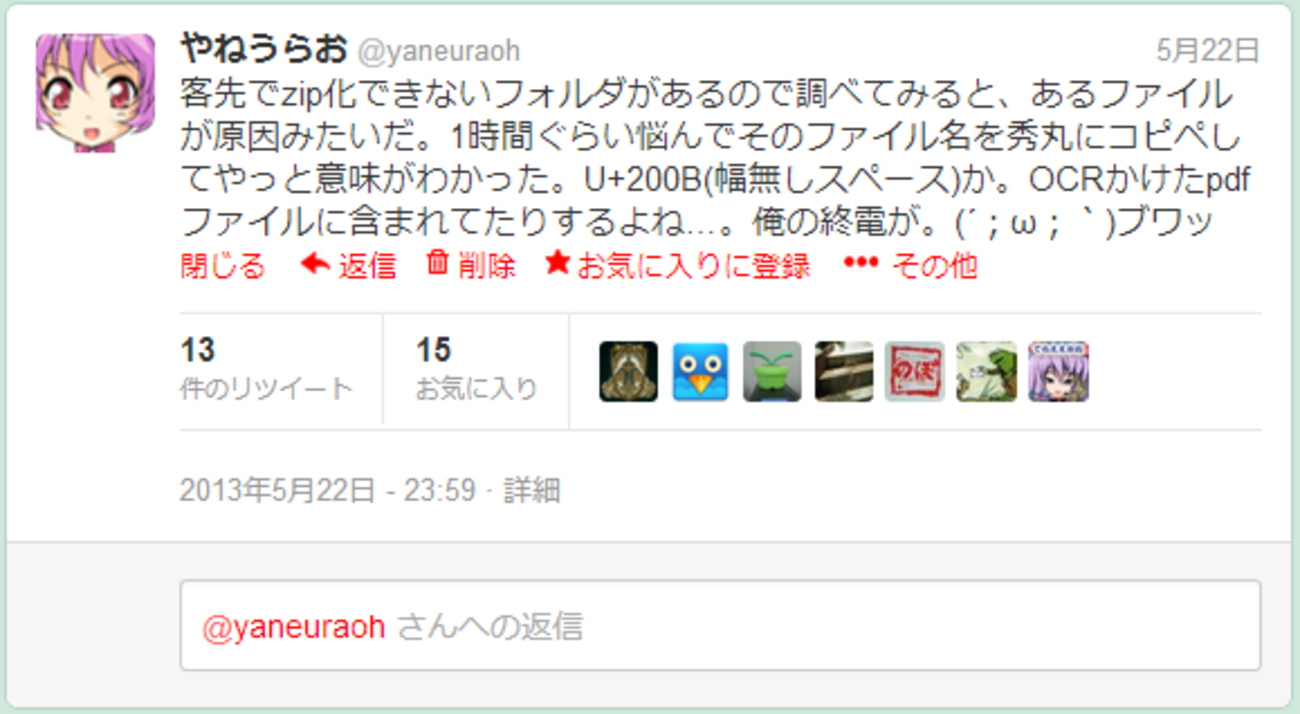
Task: Click the first dark statue avatar
Action: point(629,371)
